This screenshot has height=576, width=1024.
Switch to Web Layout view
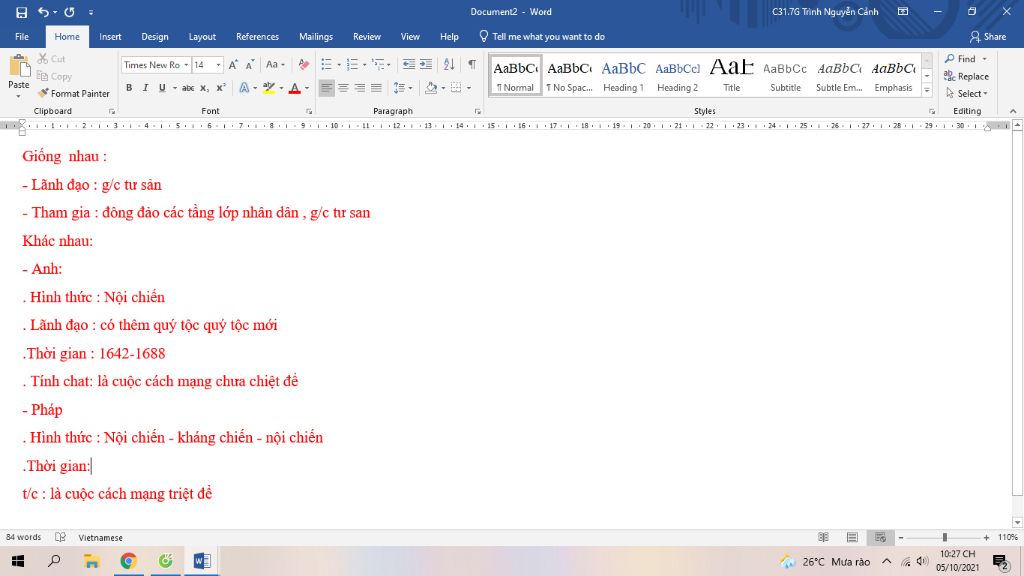(x=880, y=537)
